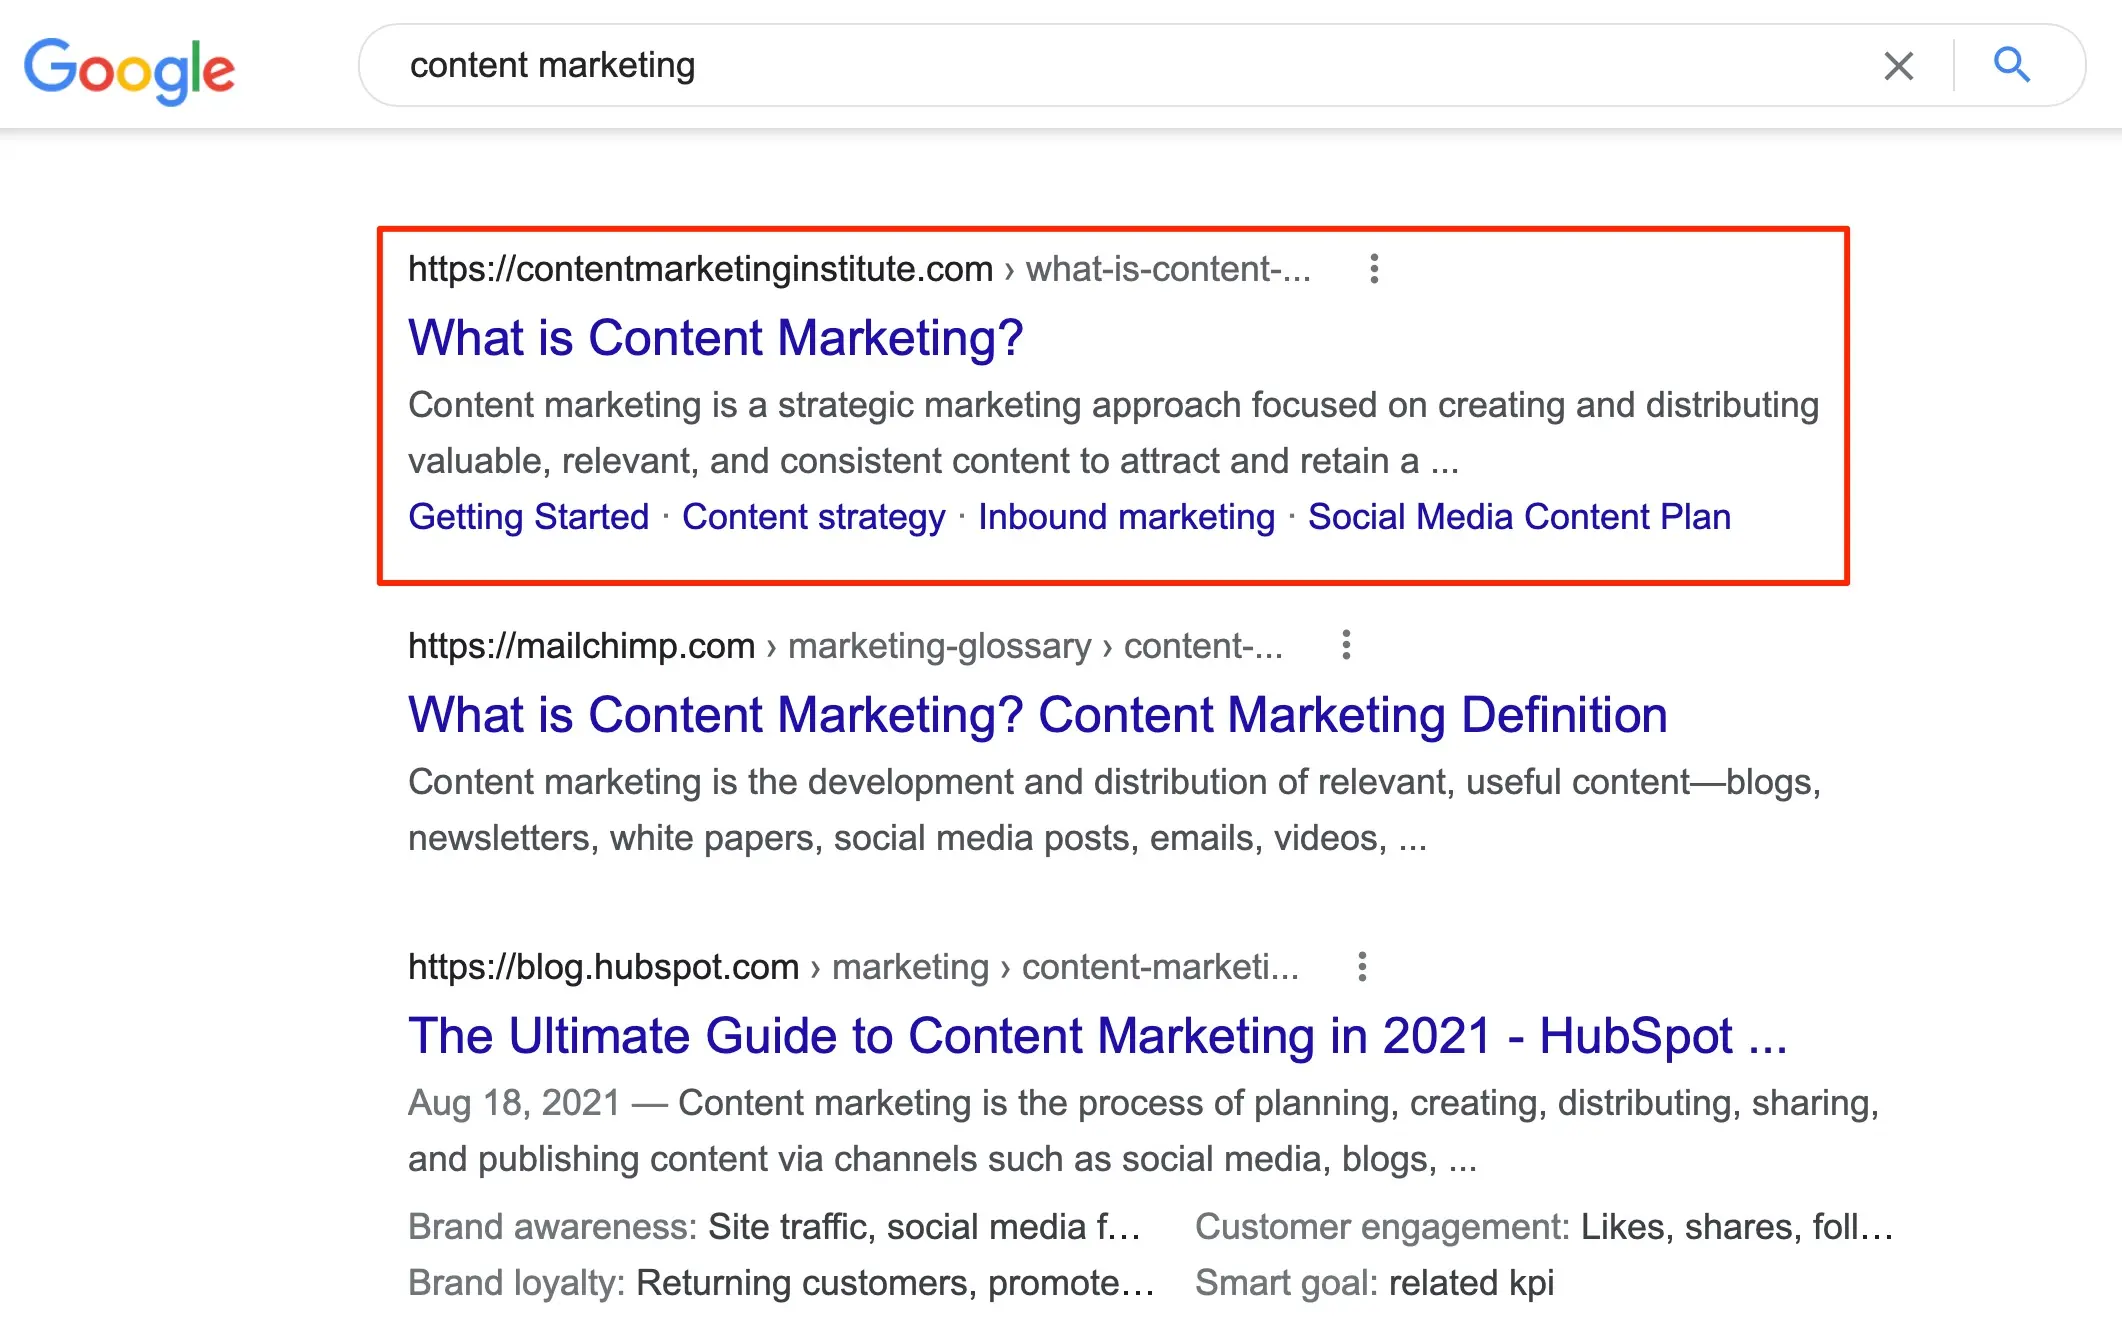Clear the search query with X
Image resolution: width=2122 pixels, height=1338 pixels.
click(x=1898, y=66)
